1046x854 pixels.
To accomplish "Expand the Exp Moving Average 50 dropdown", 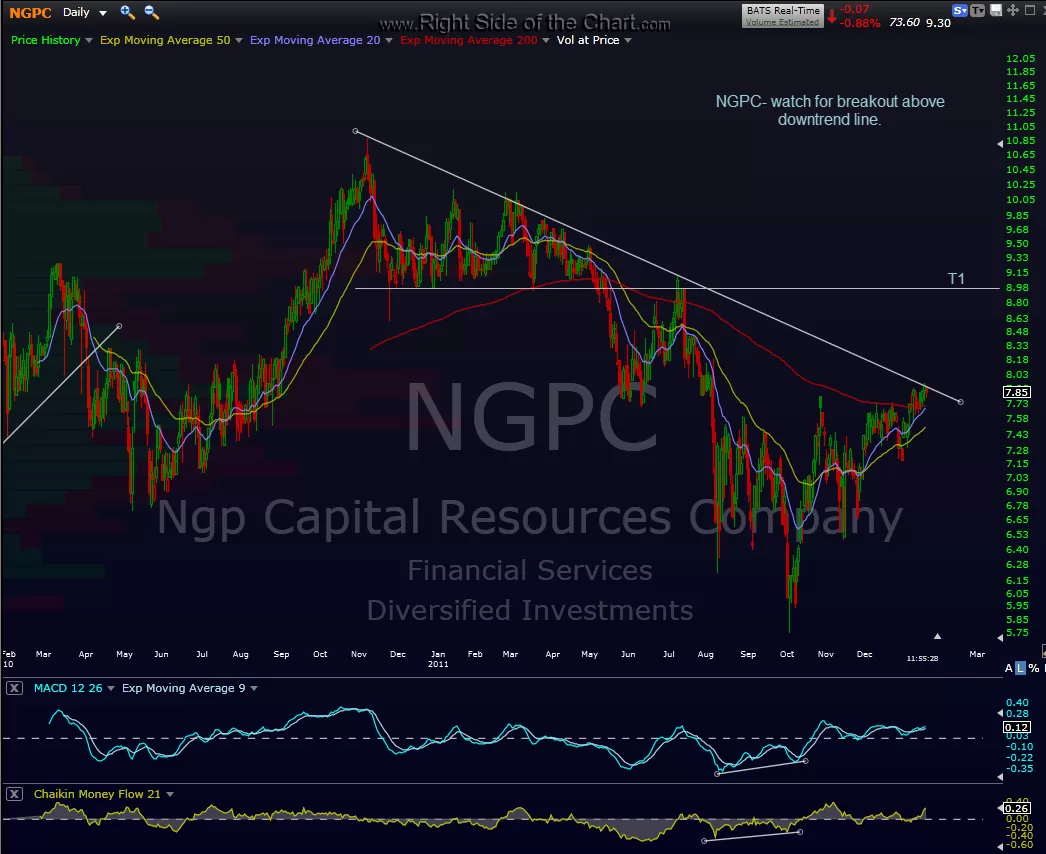I will pyautogui.click(x=239, y=41).
